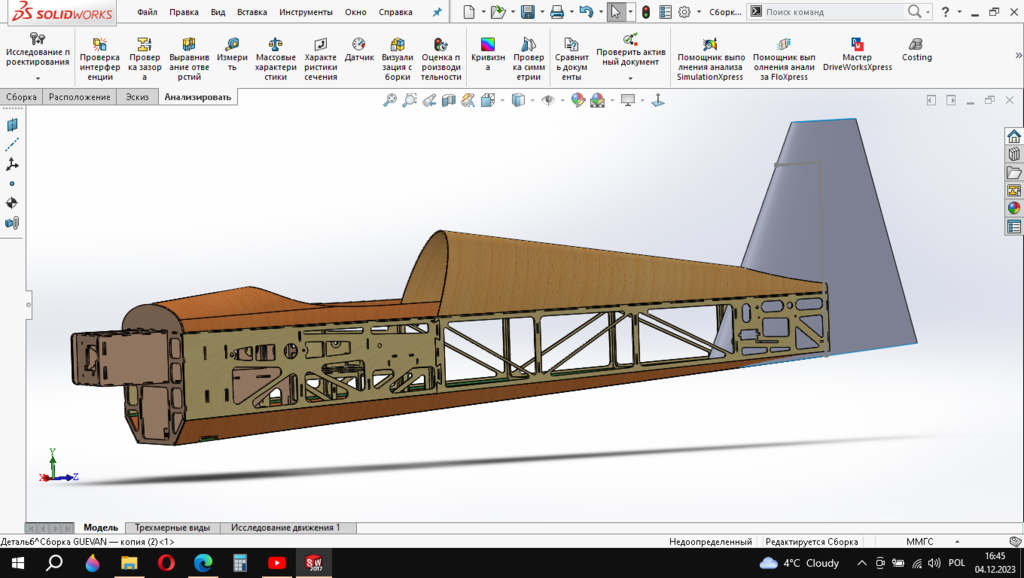Expand the Исследование проектирования dropdown arrow

pos(38,78)
